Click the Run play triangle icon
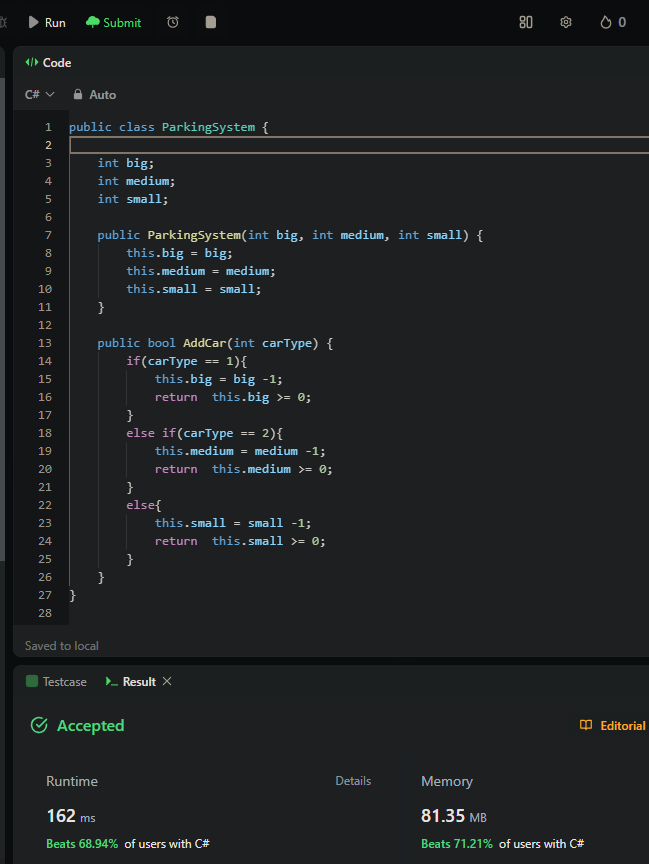This screenshot has height=864, width=649. [x=34, y=22]
